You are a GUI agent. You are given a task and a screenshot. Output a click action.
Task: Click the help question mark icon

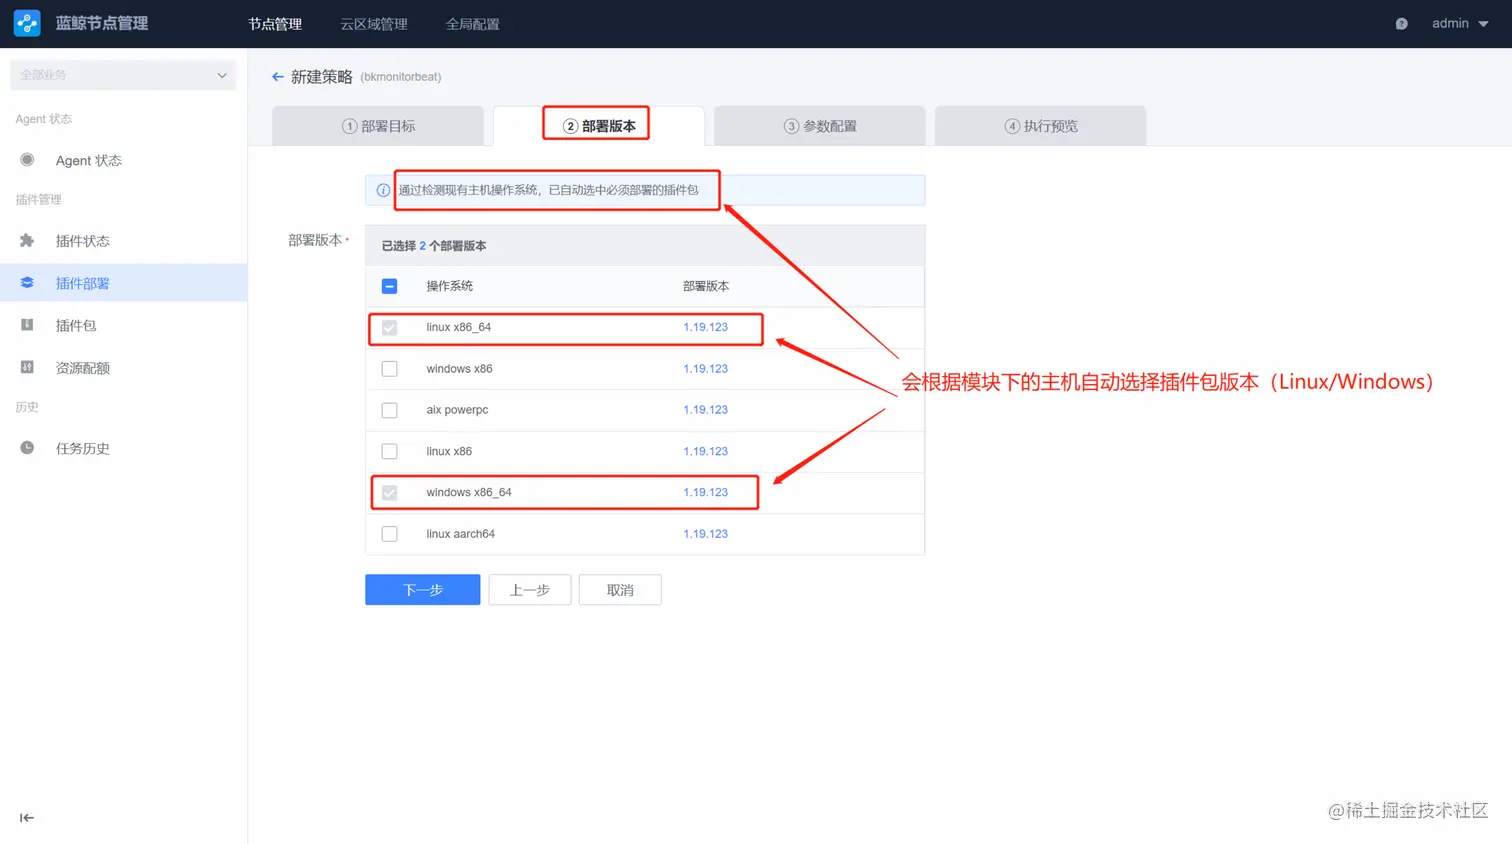click(1401, 24)
